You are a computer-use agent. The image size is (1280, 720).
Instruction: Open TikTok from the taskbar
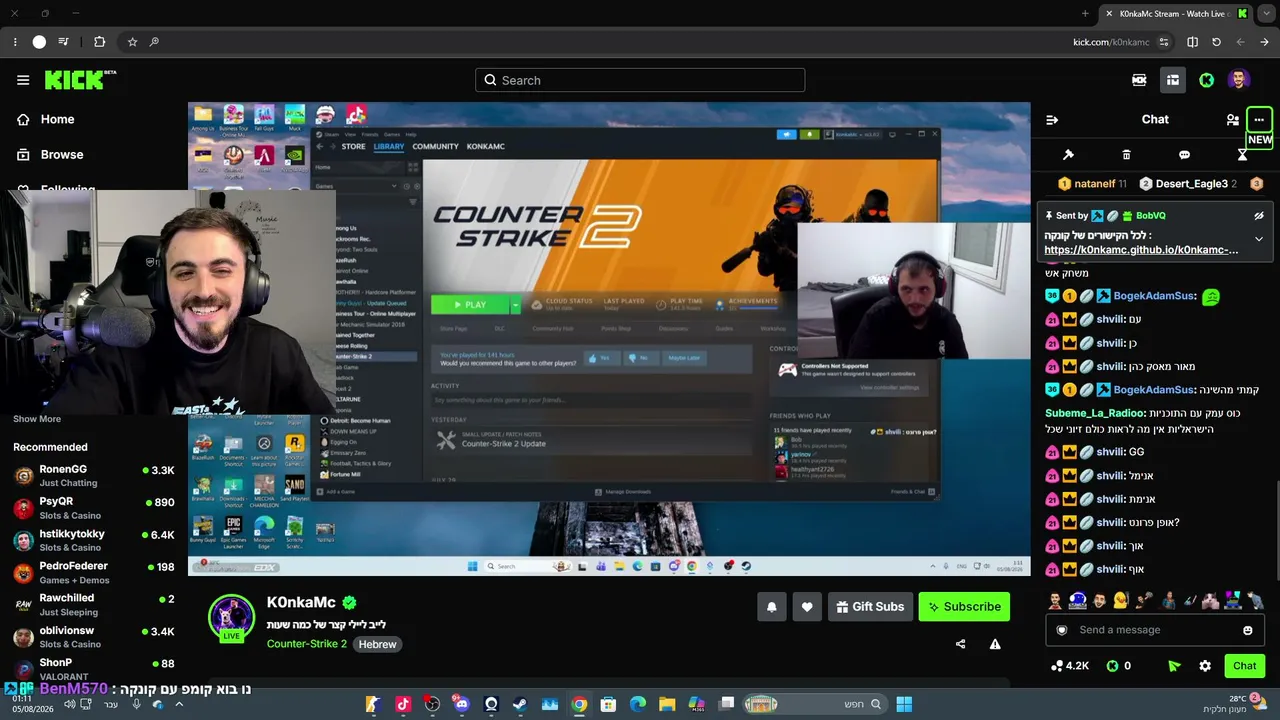(x=403, y=704)
